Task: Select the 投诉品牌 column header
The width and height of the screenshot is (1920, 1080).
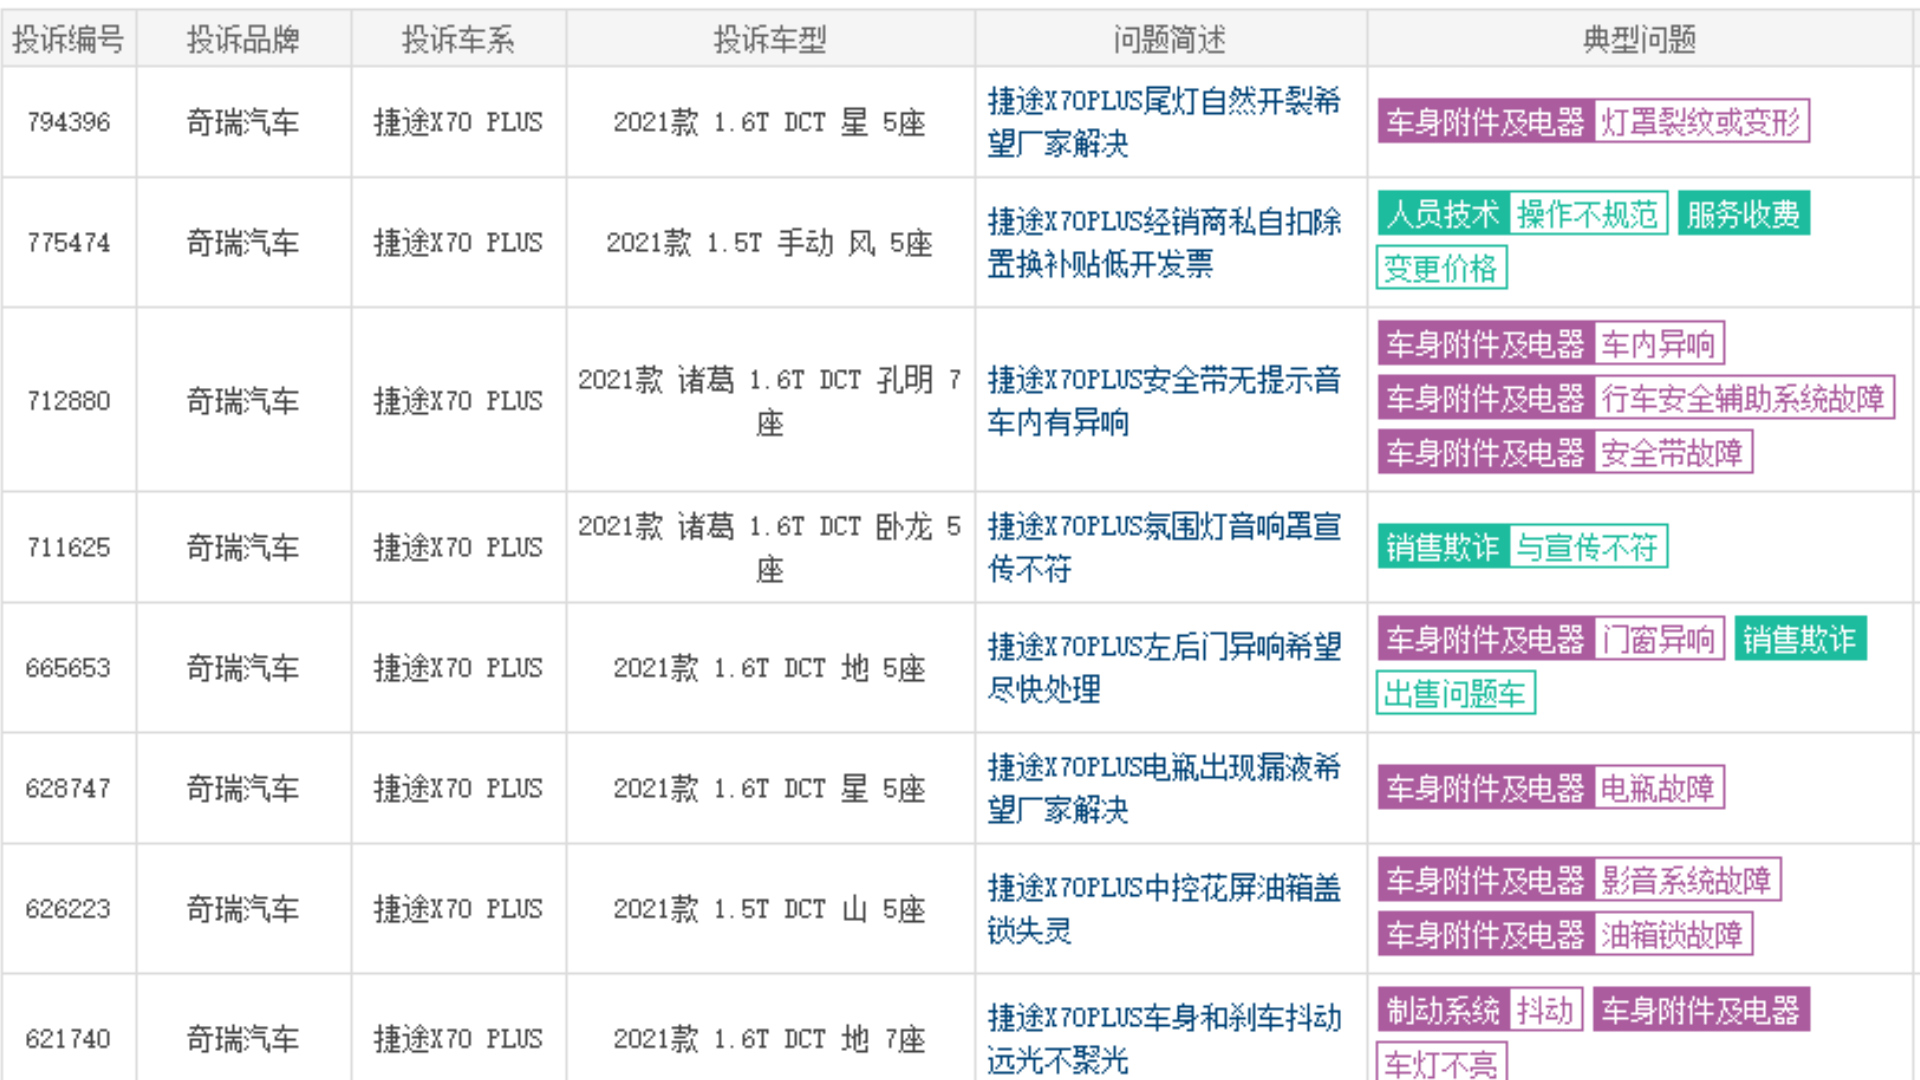Action: (243, 40)
